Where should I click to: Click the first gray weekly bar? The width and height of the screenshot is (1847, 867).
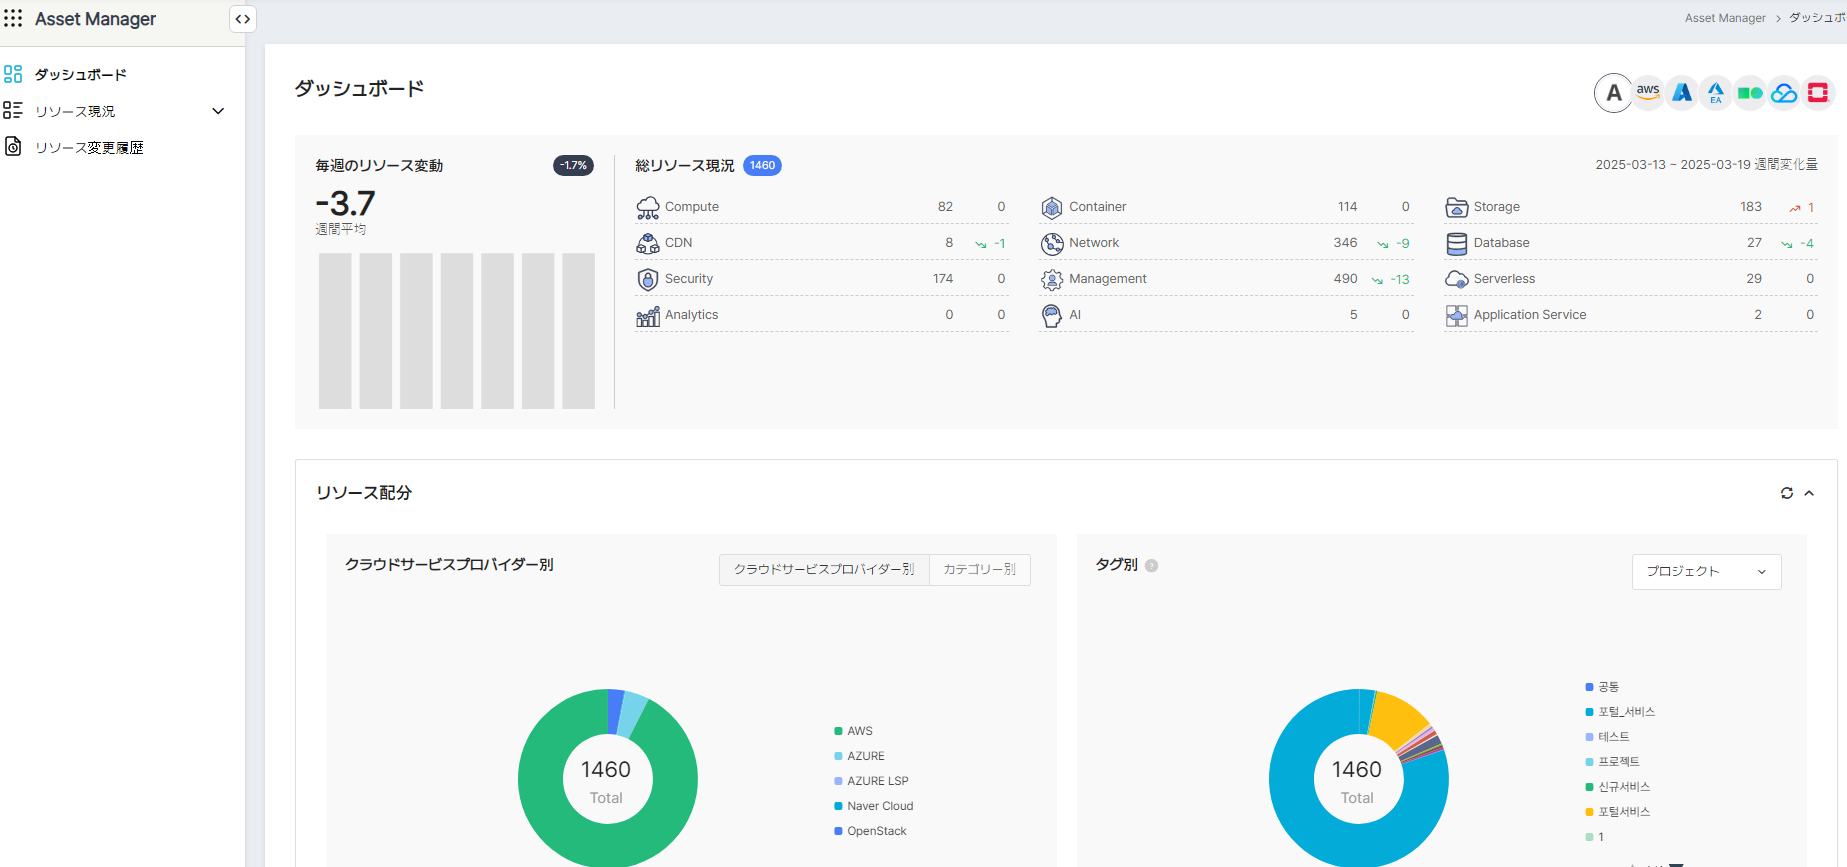[335, 331]
